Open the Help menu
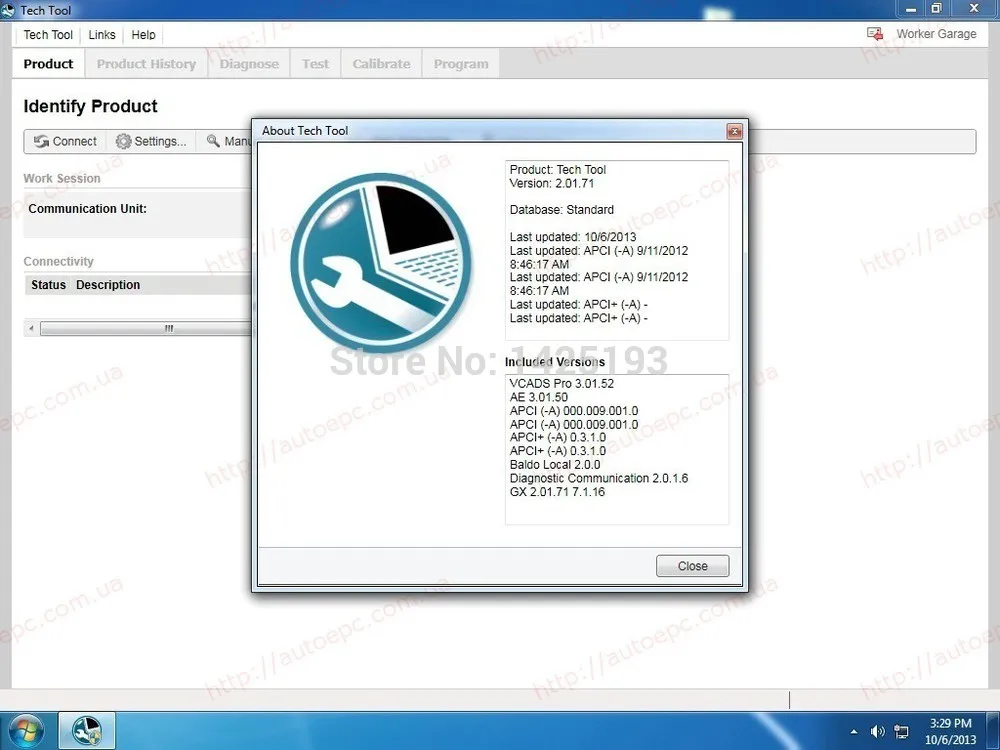The width and height of the screenshot is (1000, 750). pos(143,34)
